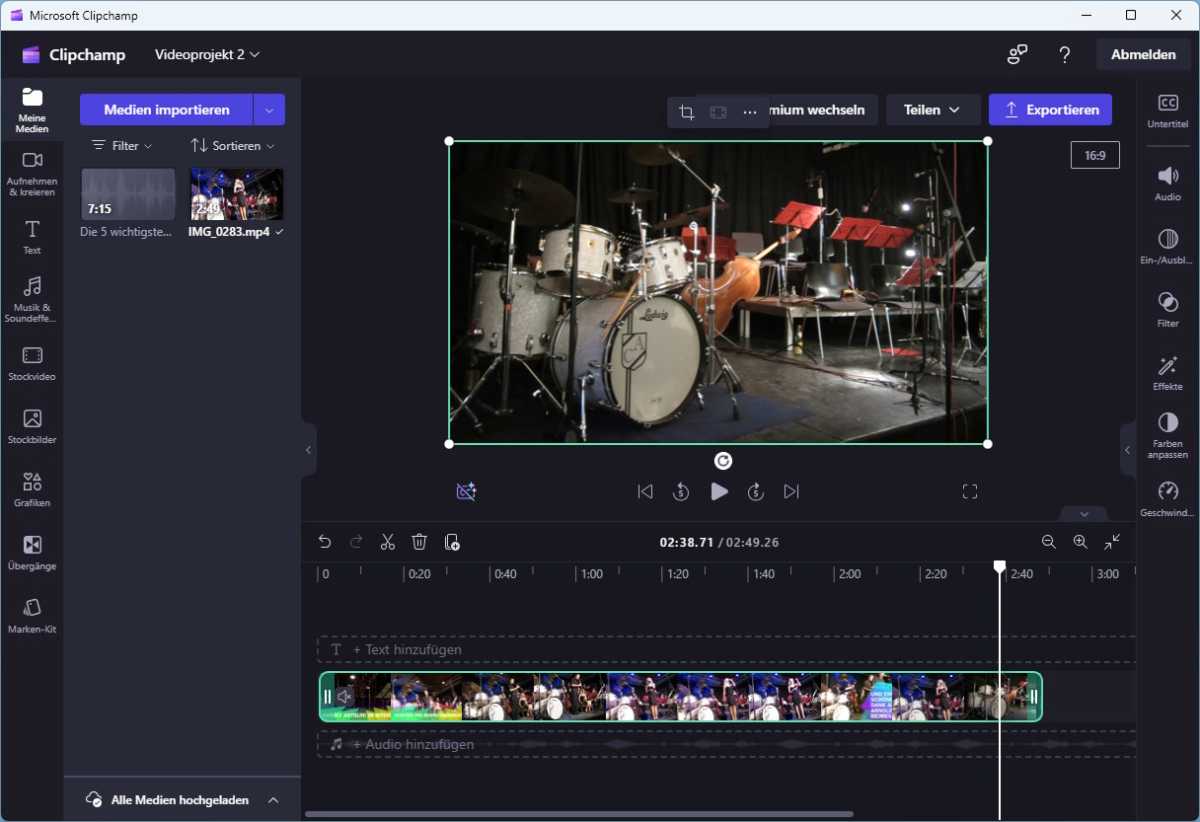
Task: Toggle fullscreen preview mode
Action: (x=969, y=491)
